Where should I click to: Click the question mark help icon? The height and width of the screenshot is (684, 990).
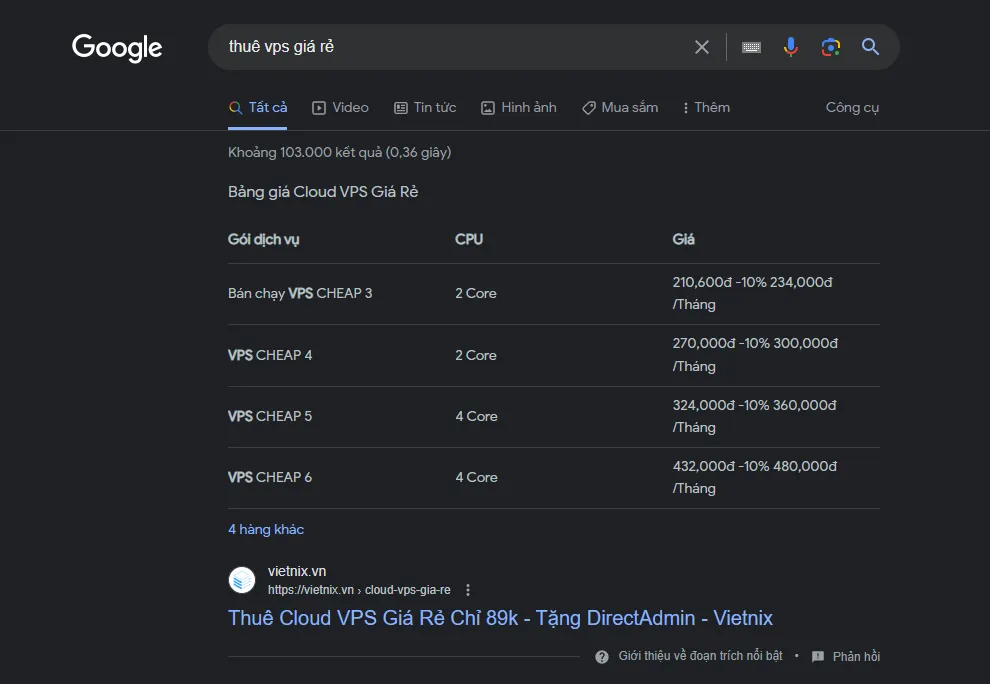(x=602, y=657)
